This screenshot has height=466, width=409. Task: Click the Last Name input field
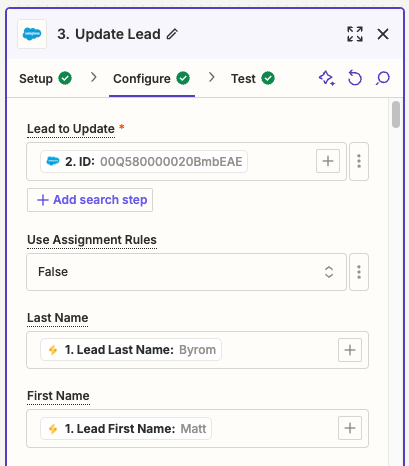[197, 350]
